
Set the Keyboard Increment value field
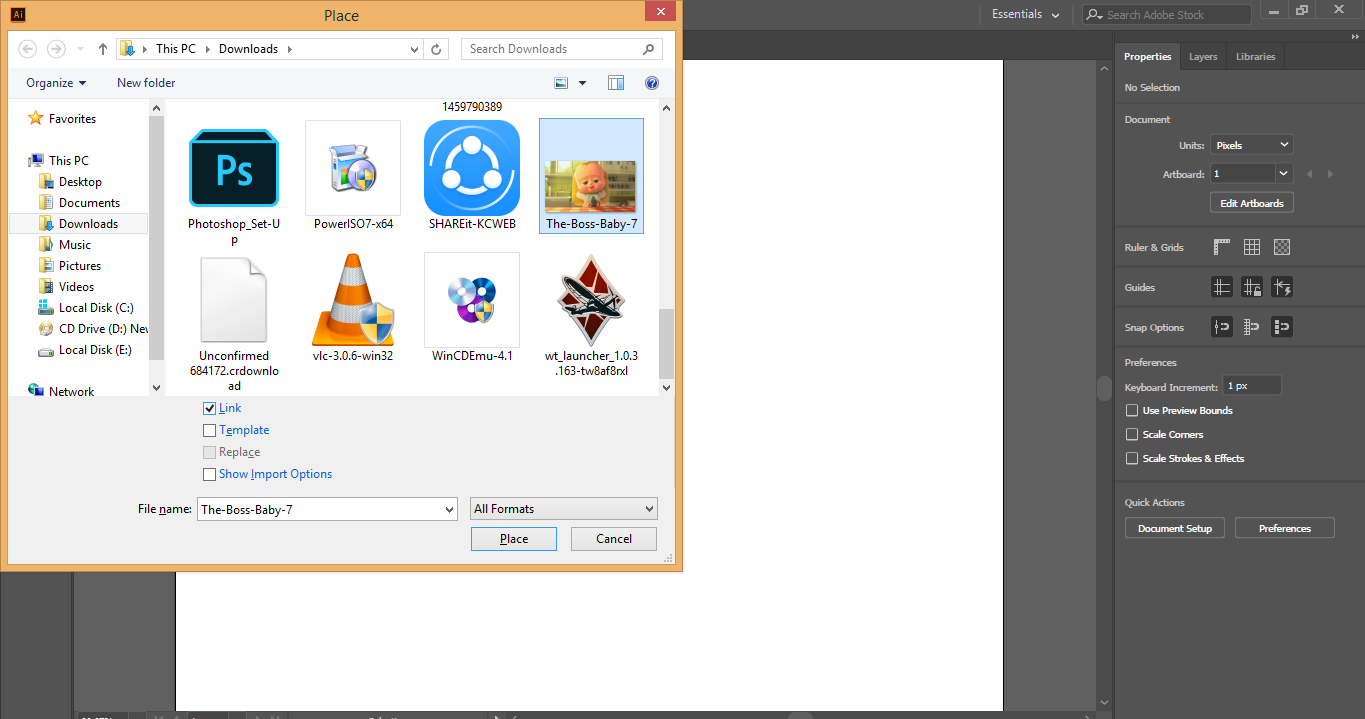pos(1251,385)
